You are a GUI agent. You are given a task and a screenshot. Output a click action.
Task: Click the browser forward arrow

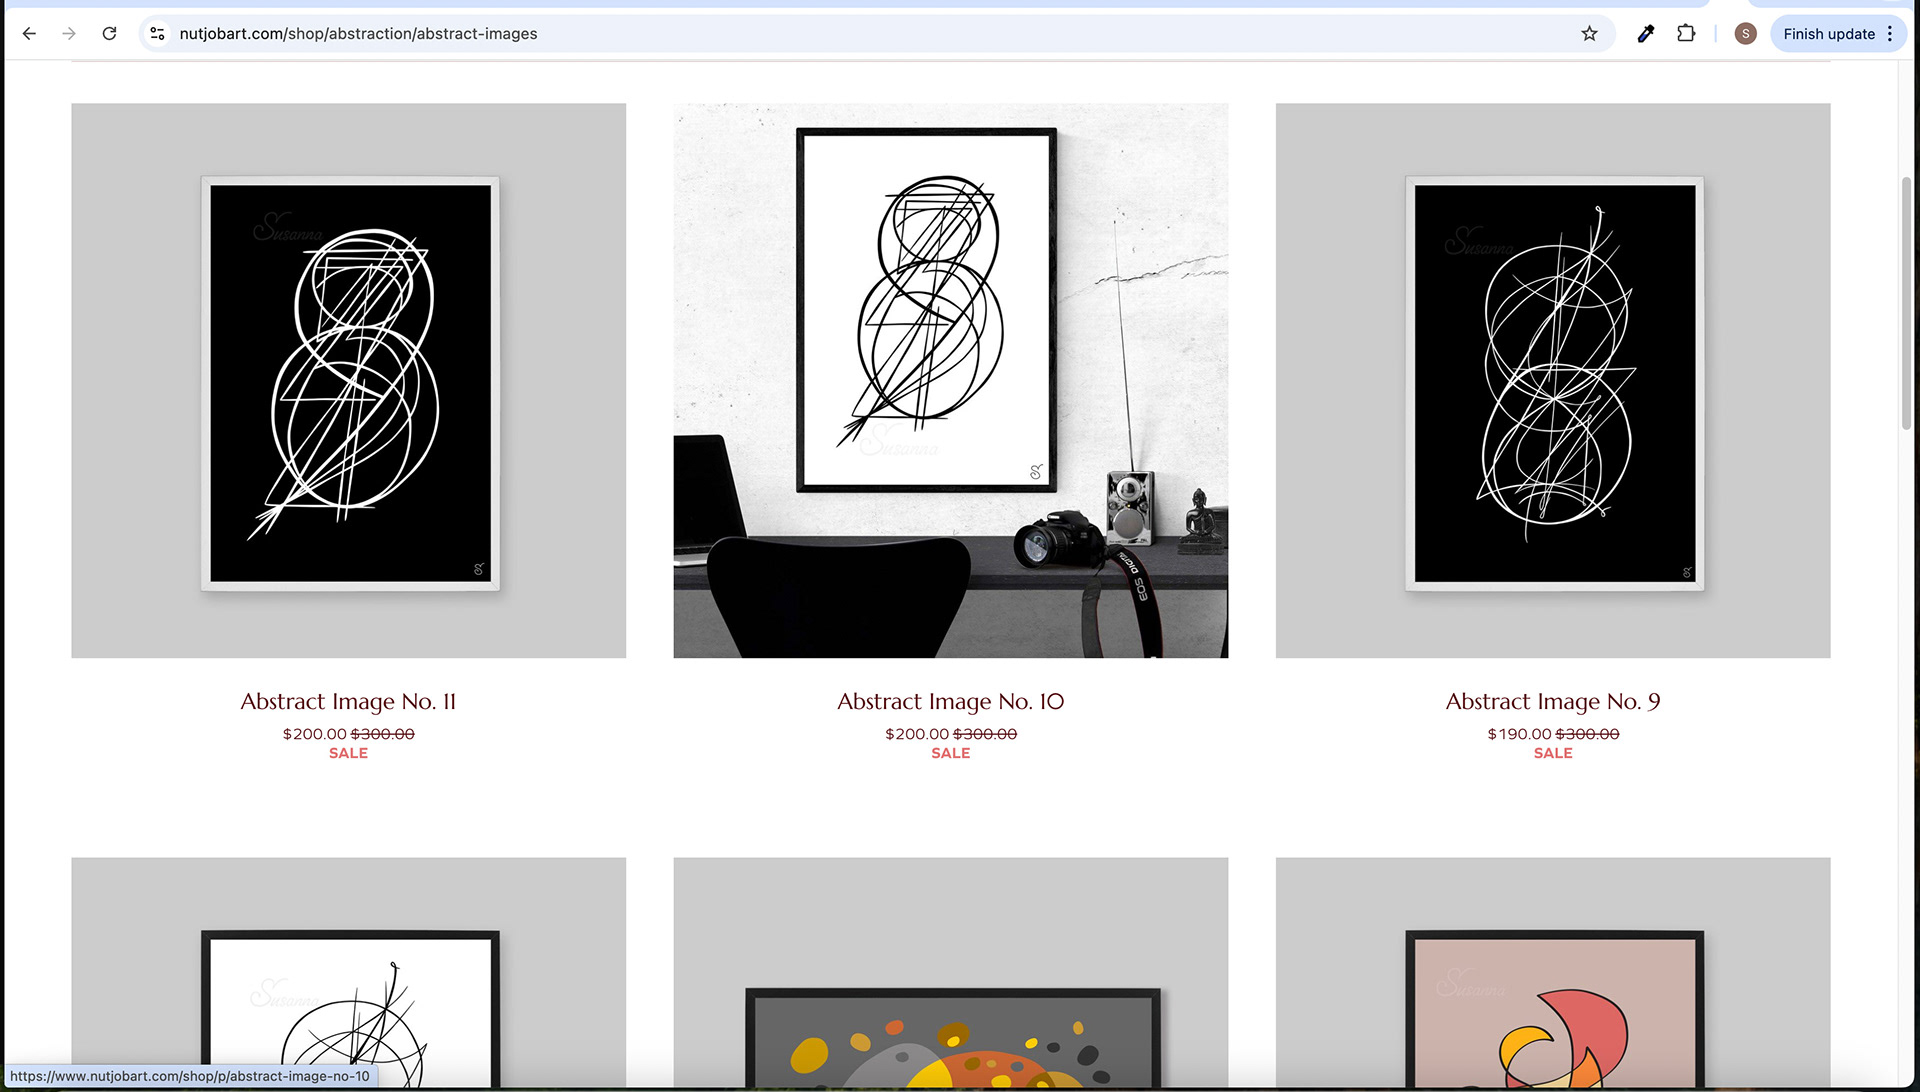tap(69, 34)
